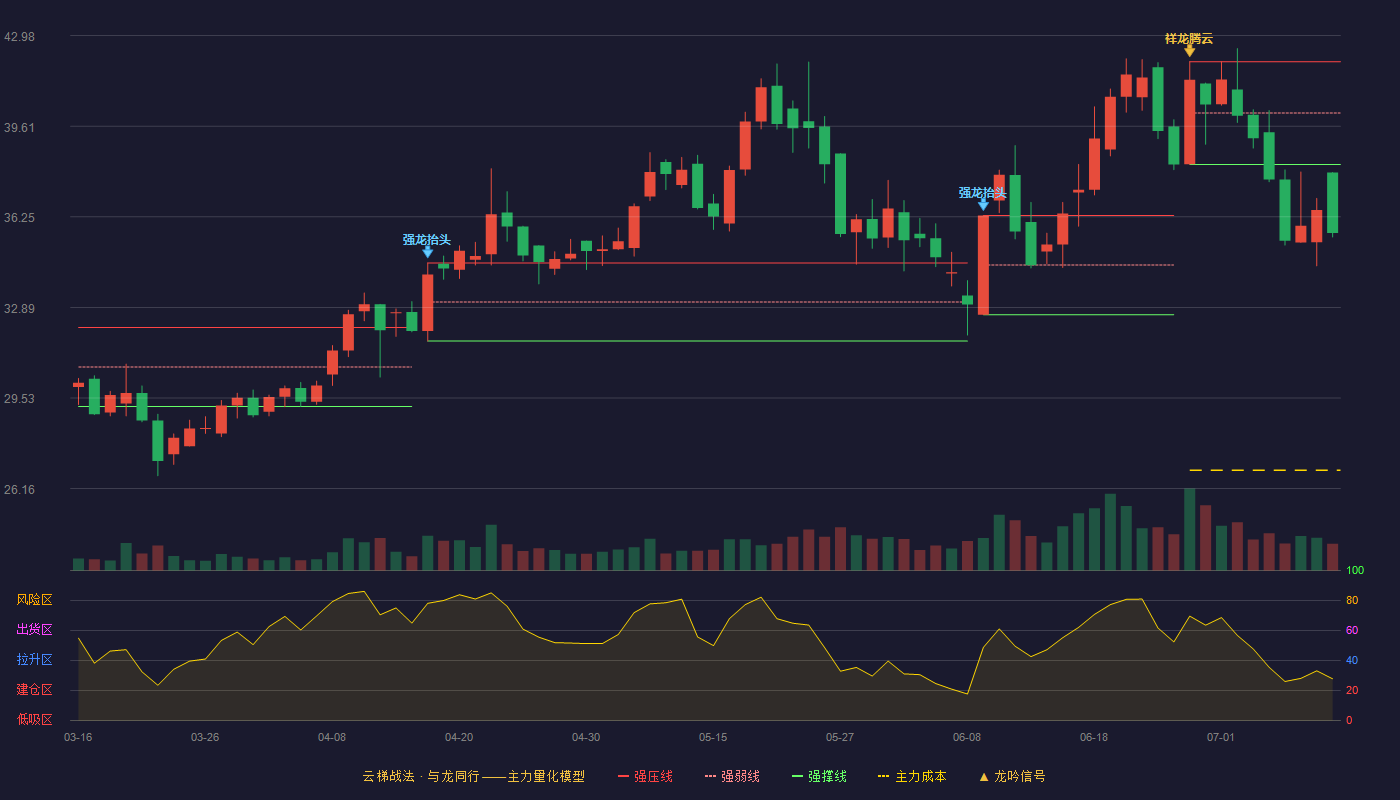1400x800 pixels.
Task: Click the 强龙抬头 signal arrow above 06-08
Action: click(983, 205)
